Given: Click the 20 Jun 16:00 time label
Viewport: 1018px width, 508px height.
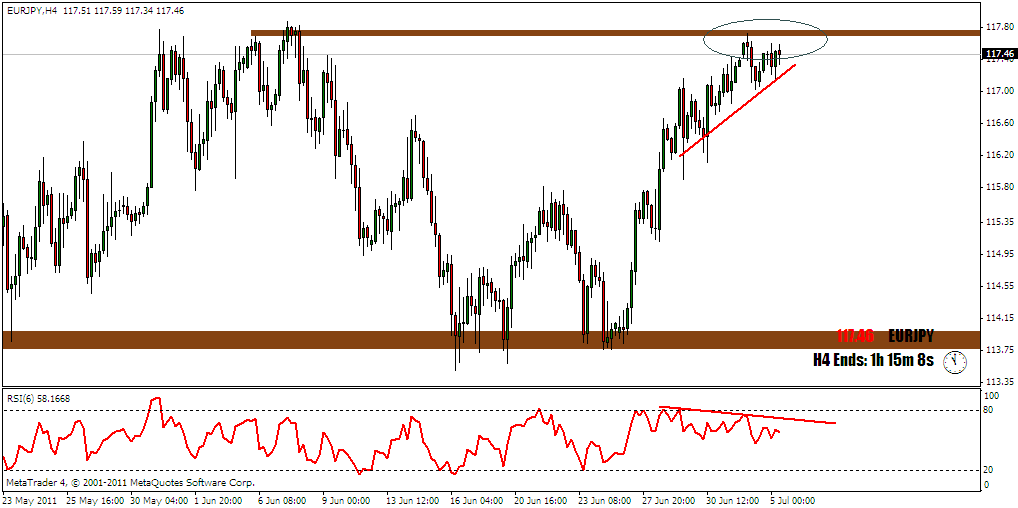Looking at the screenshot, I should 540,501.
